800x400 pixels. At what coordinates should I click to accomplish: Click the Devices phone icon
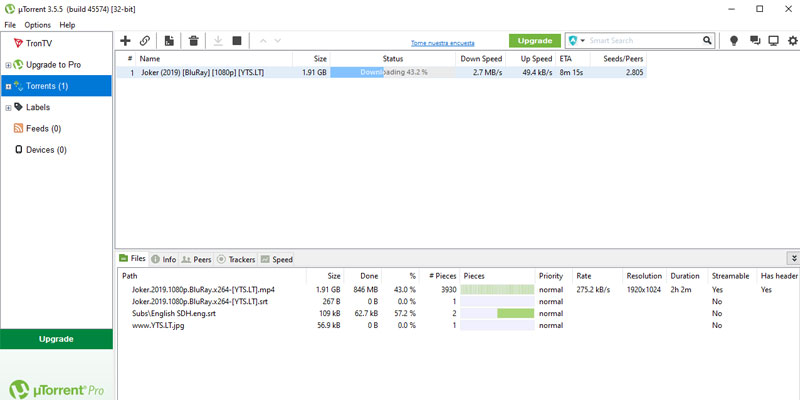tap(18, 149)
